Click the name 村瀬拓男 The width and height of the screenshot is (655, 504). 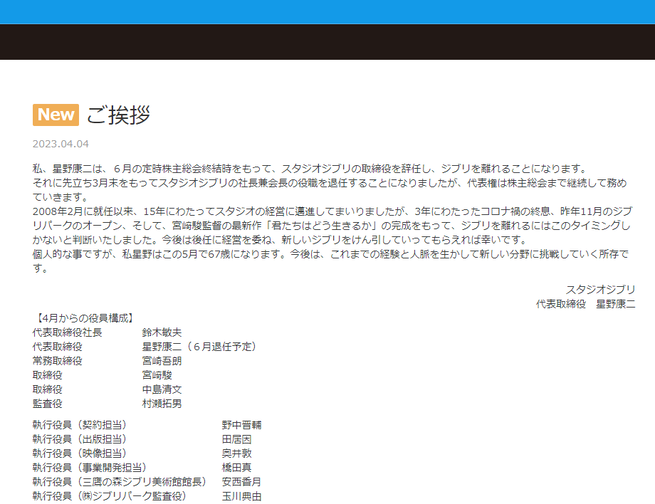click(162, 403)
